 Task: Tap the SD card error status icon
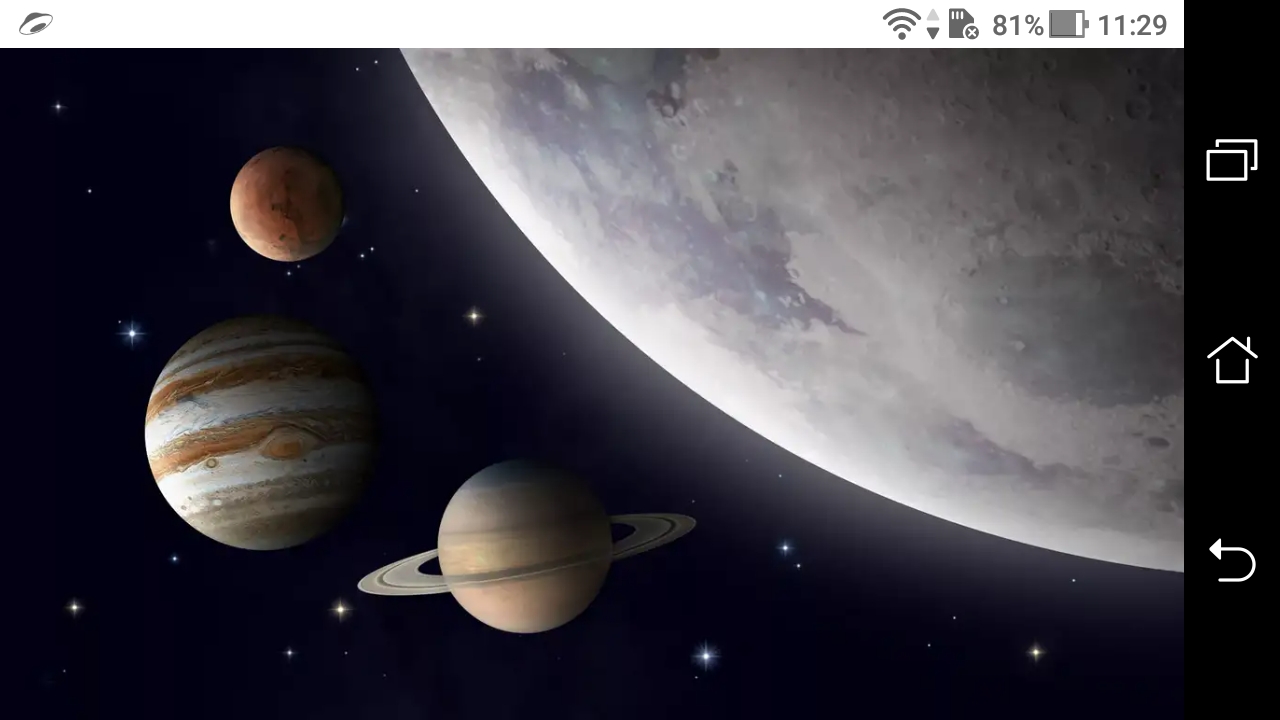[x=963, y=24]
